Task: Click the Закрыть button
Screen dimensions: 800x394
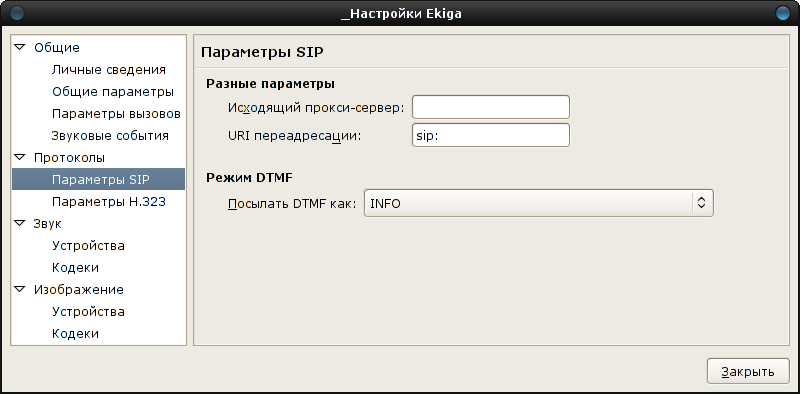Action: (x=748, y=371)
